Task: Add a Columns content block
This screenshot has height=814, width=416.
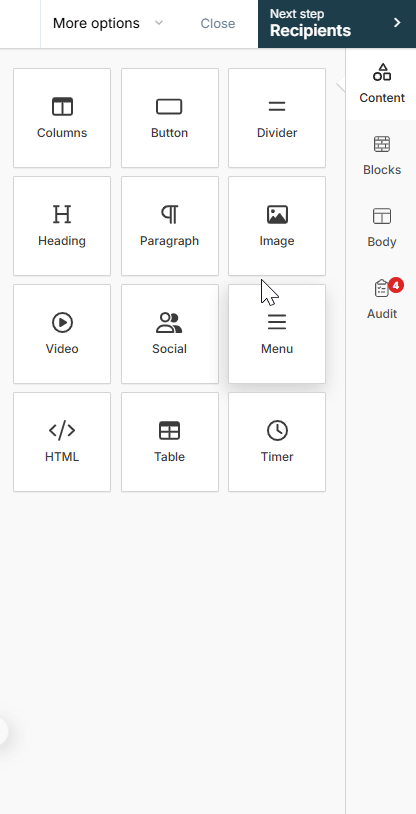Action: coord(62,118)
